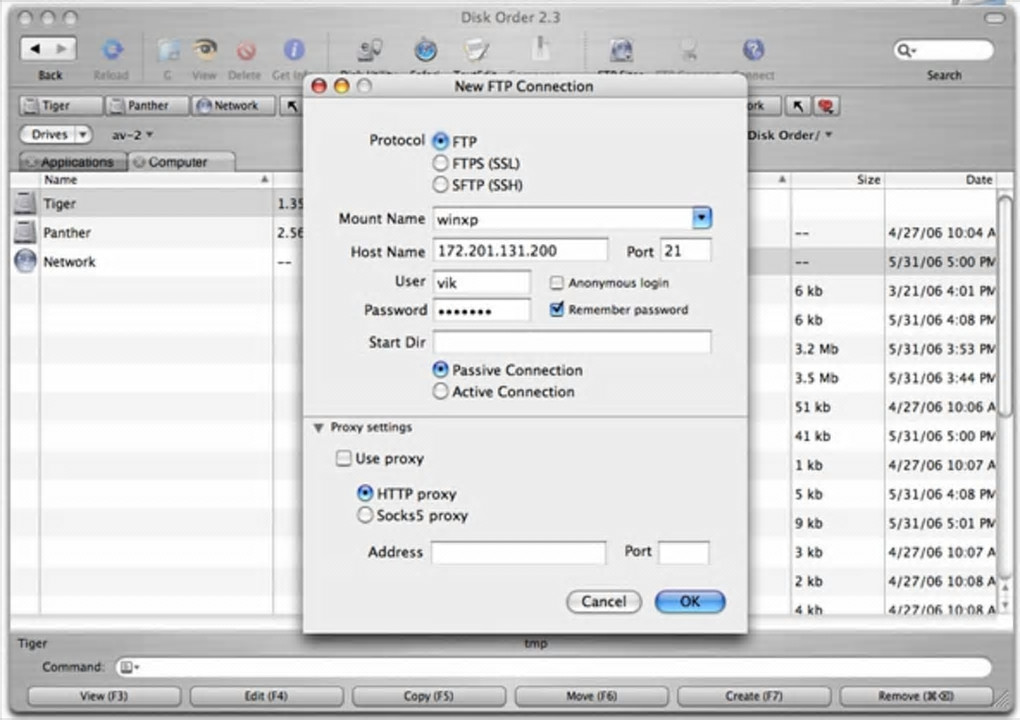Click the command history icon in Command field
This screenshot has height=720, width=1020.
129,667
